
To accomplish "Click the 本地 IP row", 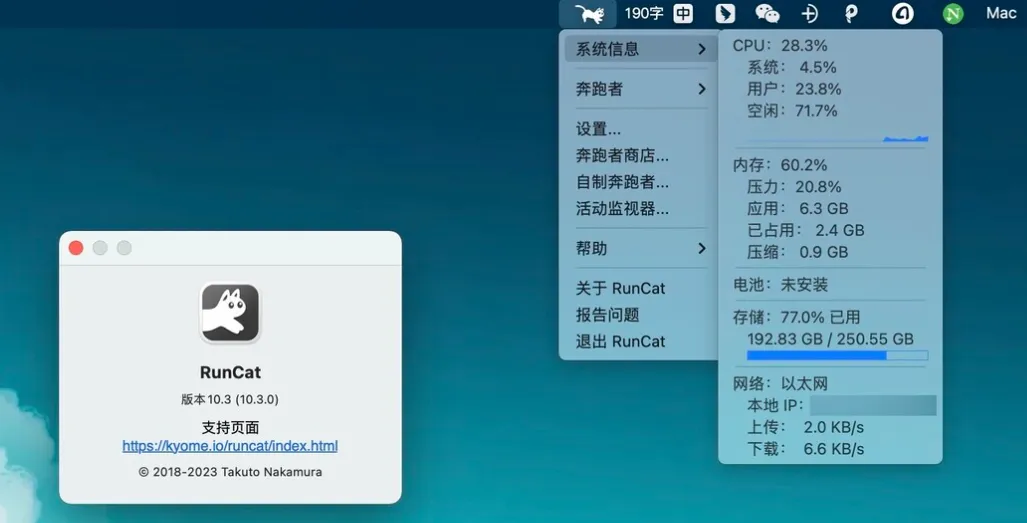I will point(842,405).
